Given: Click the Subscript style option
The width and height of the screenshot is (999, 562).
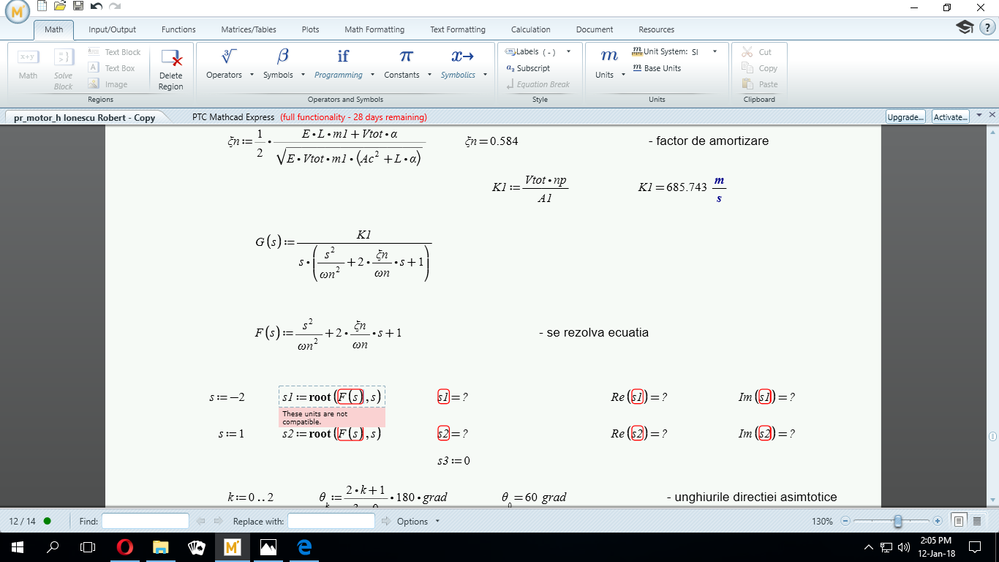Looking at the screenshot, I should click(x=529, y=68).
